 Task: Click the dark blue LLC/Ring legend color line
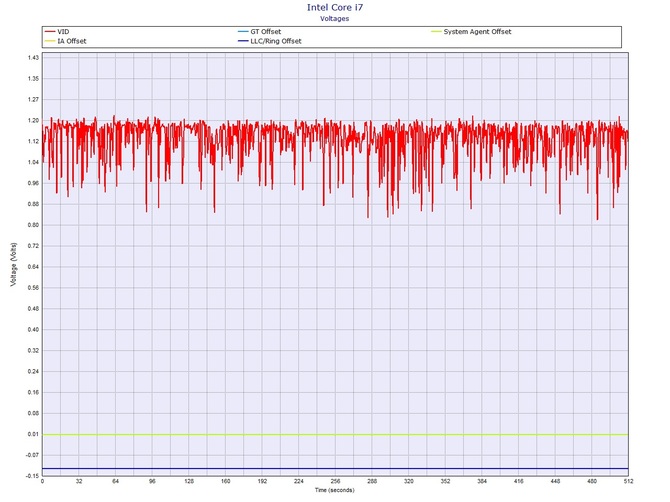pyautogui.click(x=243, y=41)
